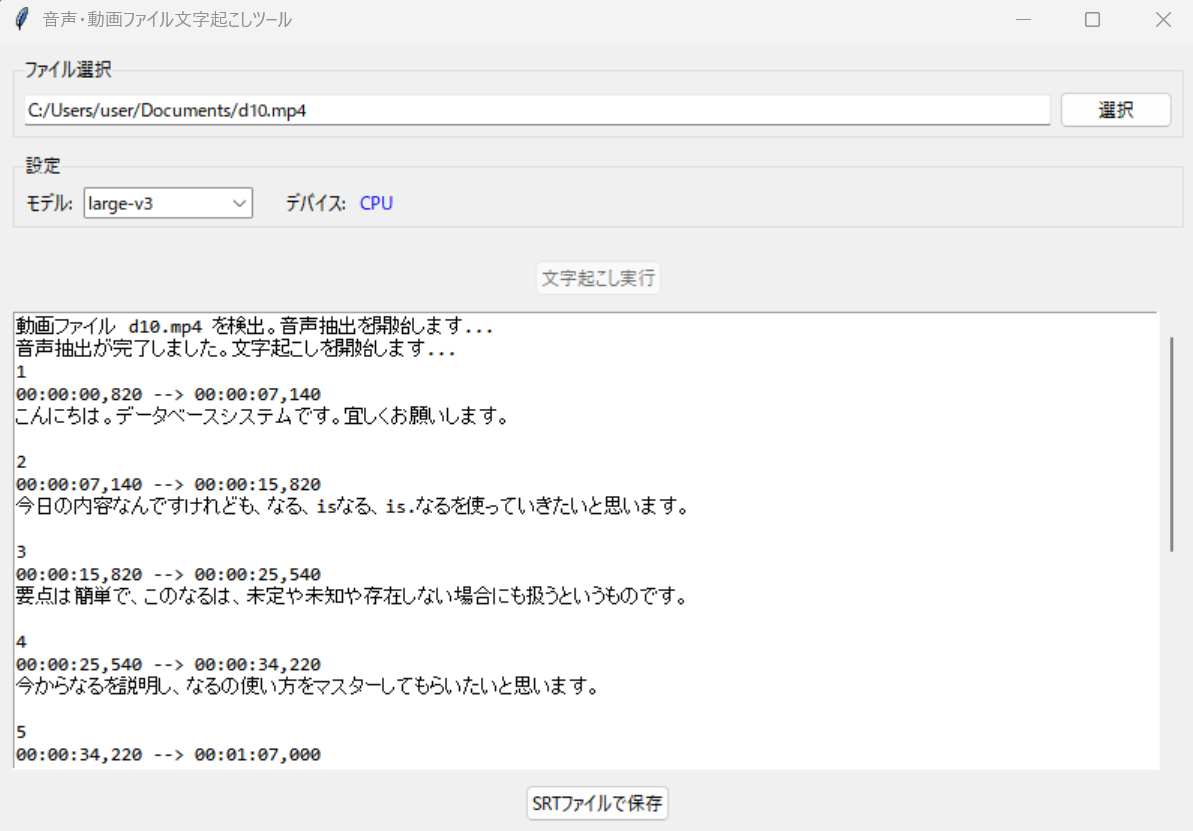Close the transcription tool window

click(x=1163, y=20)
